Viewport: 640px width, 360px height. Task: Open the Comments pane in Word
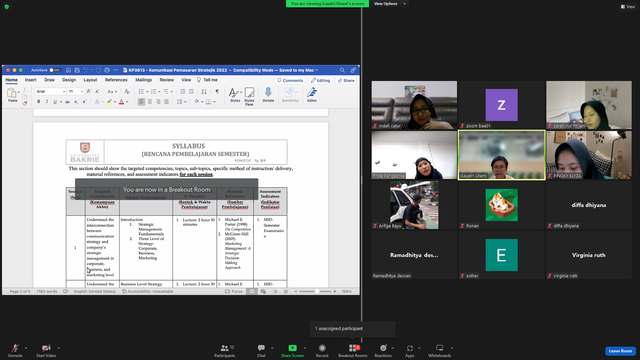(290, 80)
